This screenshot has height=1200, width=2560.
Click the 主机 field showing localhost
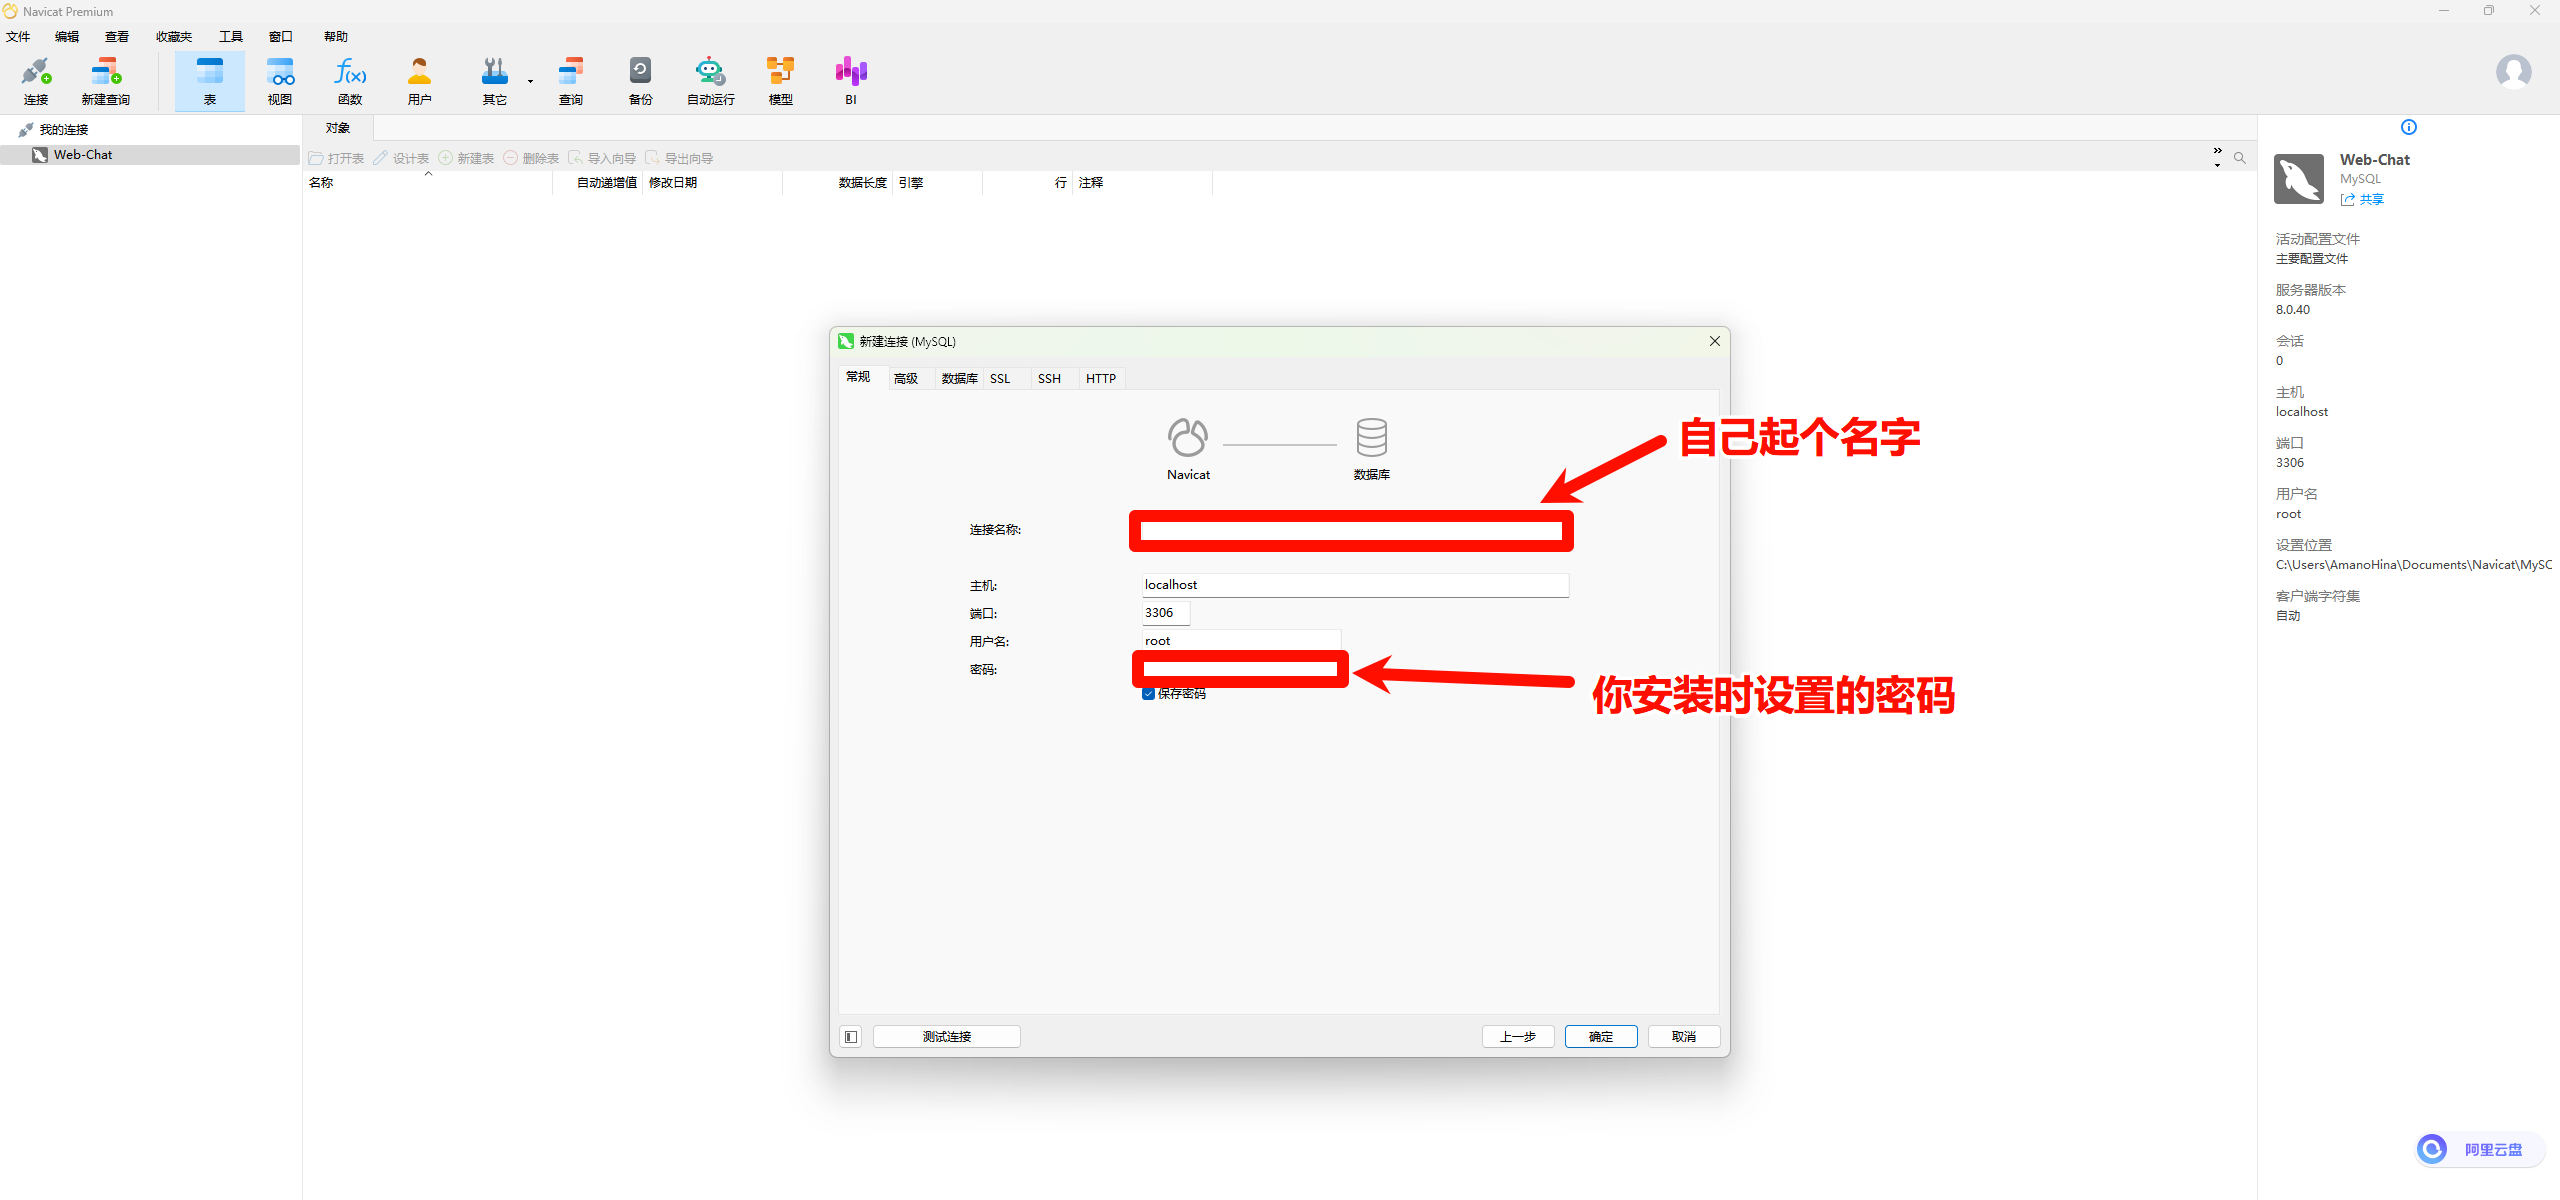coord(1355,585)
